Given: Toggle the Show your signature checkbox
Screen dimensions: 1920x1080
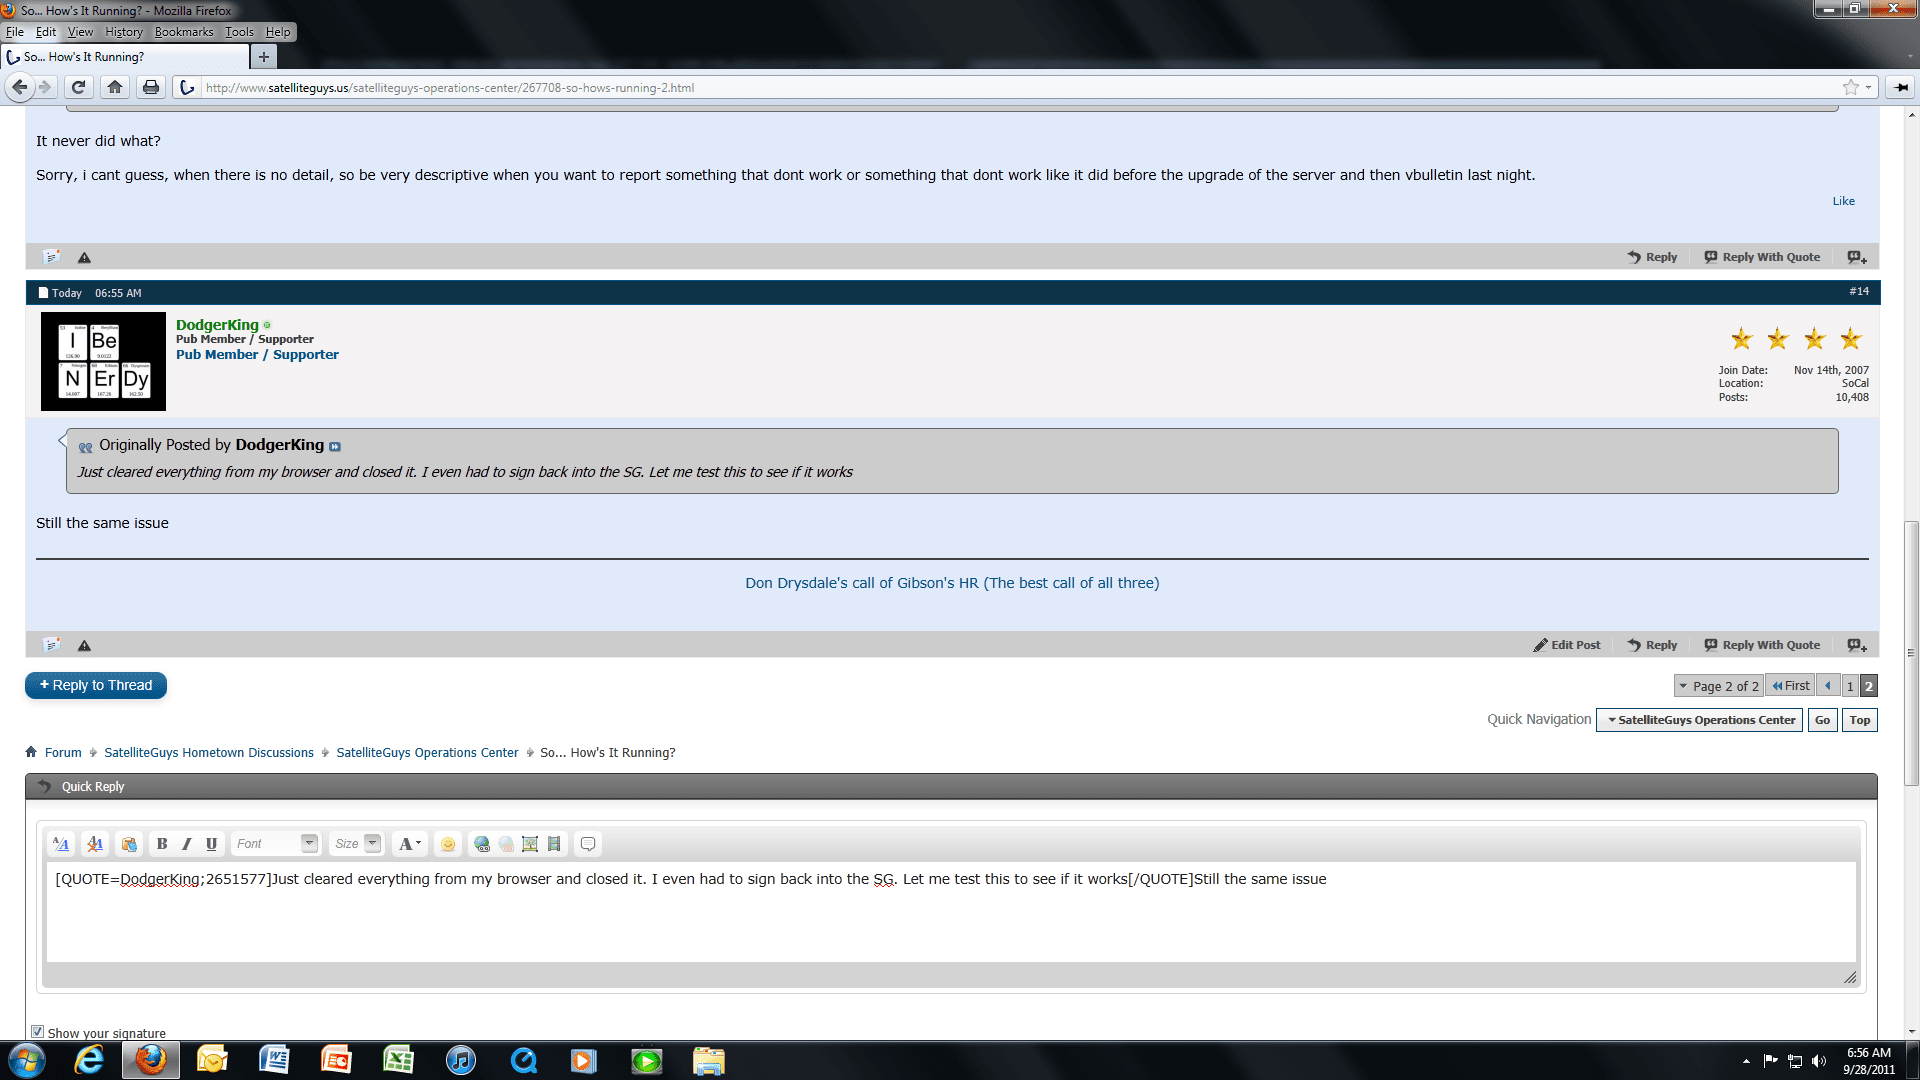Looking at the screenshot, I should click(x=37, y=1032).
